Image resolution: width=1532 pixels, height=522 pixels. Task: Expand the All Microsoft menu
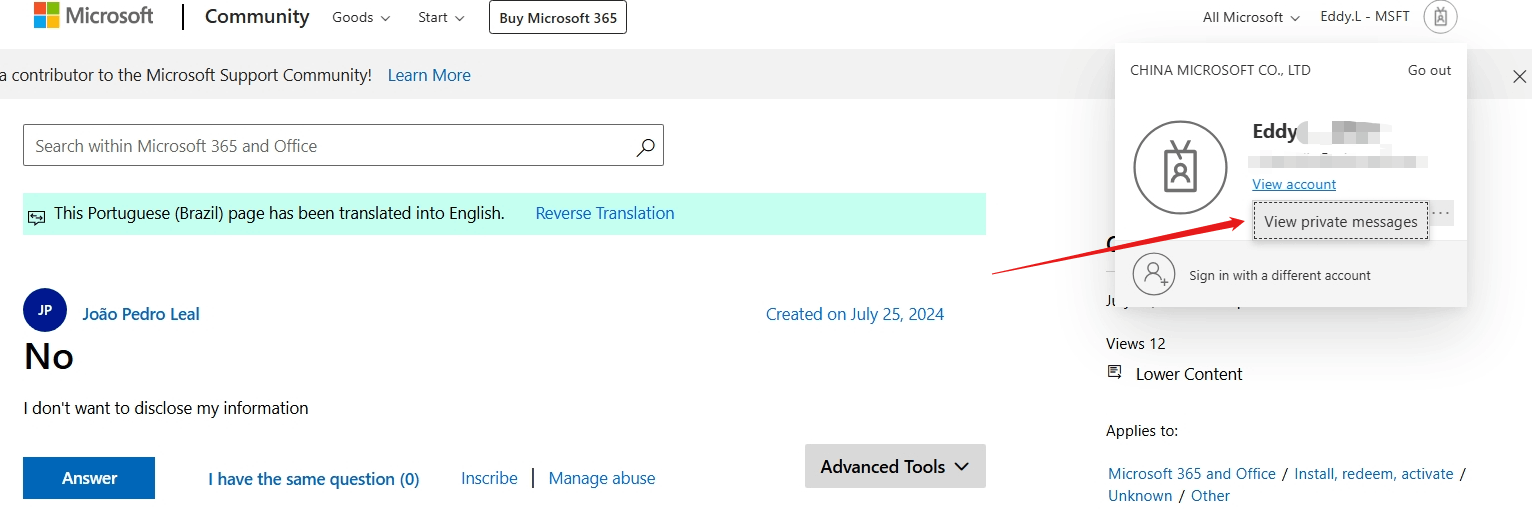(x=1251, y=17)
